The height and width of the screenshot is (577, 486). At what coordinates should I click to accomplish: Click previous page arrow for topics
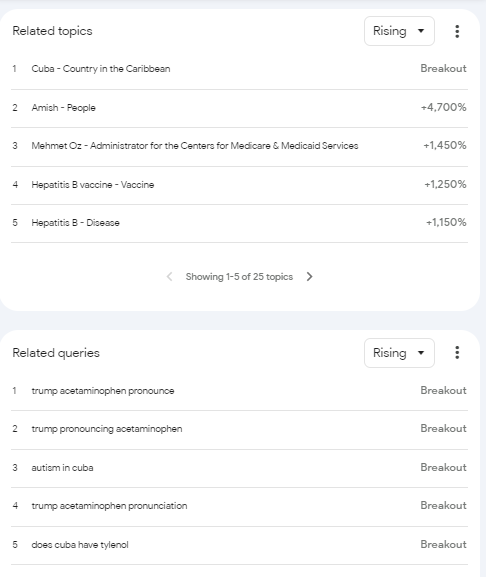169,276
